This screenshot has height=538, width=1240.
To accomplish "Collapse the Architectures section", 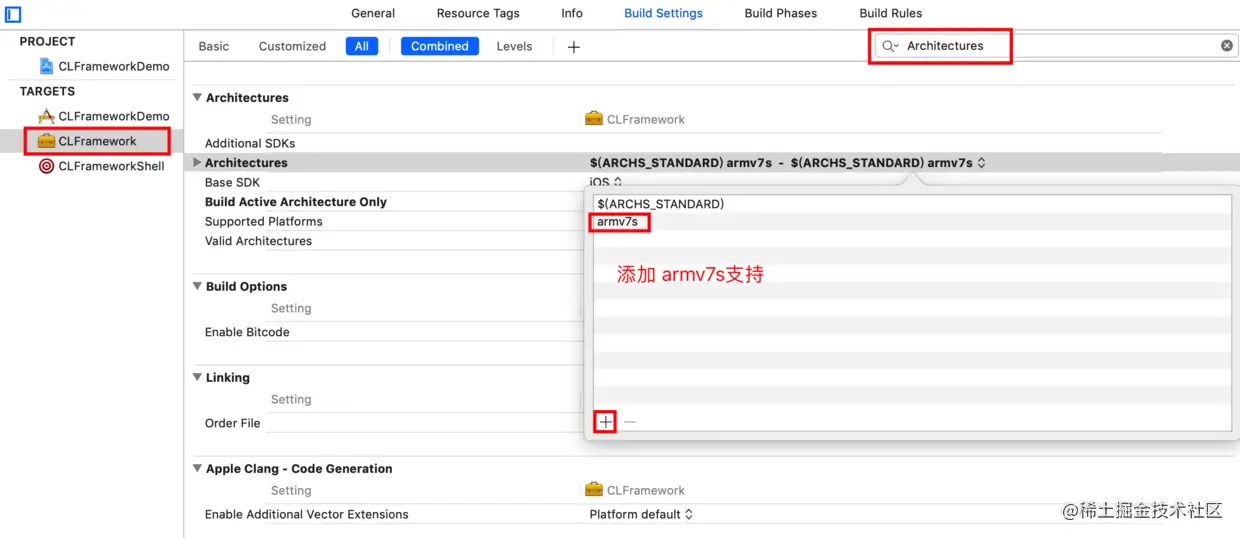I will [x=197, y=98].
